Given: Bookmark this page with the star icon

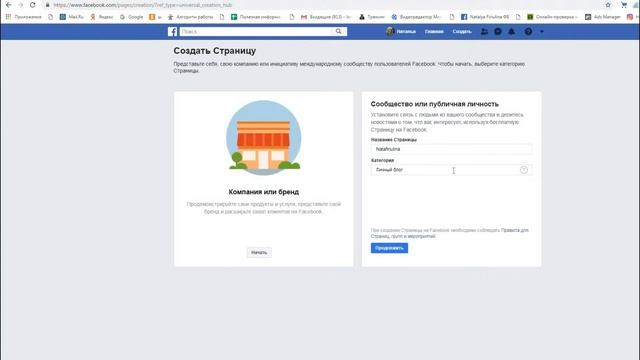Looking at the screenshot, I should (608, 5).
